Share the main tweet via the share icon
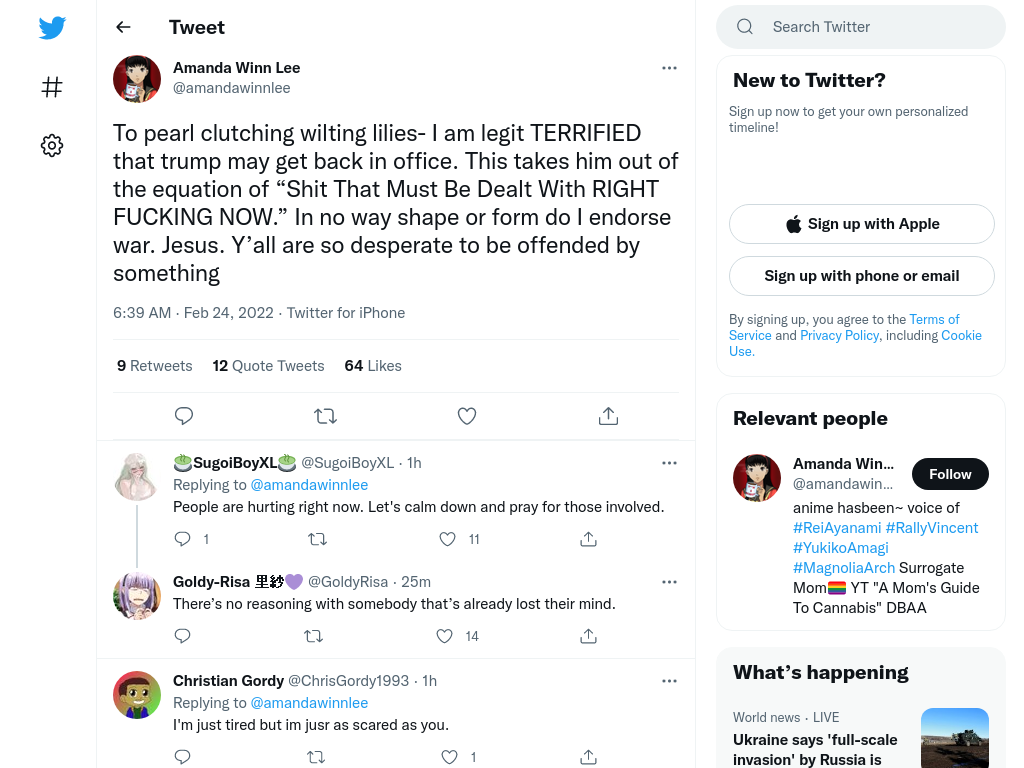 (608, 416)
